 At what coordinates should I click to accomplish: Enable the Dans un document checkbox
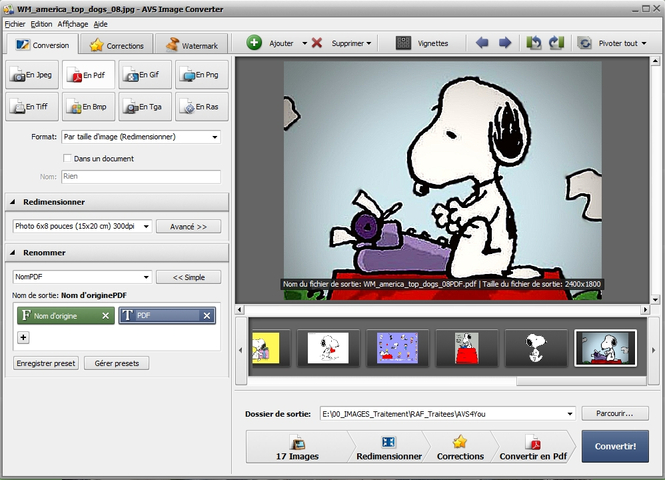[67, 158]
